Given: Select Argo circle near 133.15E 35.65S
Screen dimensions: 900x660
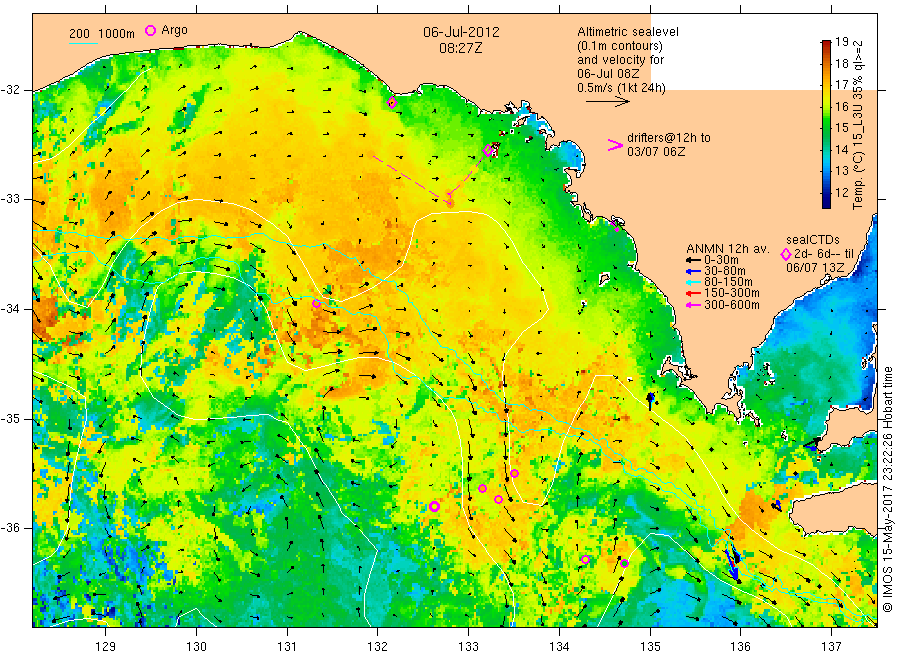Looking at the screenshot, I should point(483,488).
